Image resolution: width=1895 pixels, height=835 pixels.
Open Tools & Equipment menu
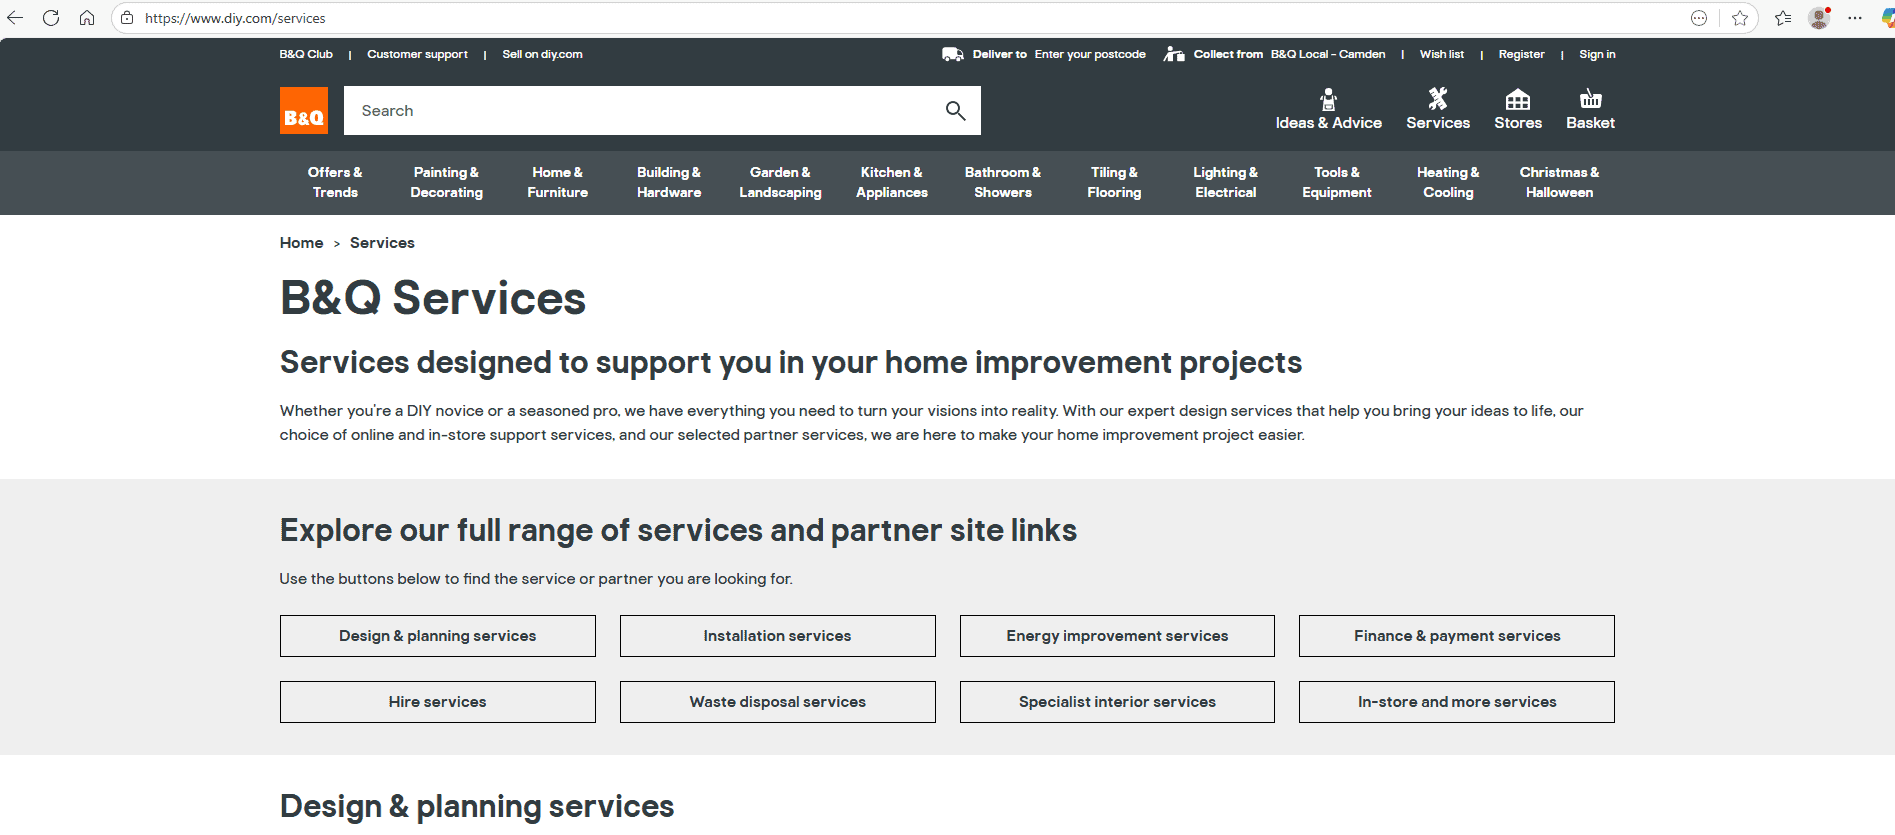click(1337, 182)
